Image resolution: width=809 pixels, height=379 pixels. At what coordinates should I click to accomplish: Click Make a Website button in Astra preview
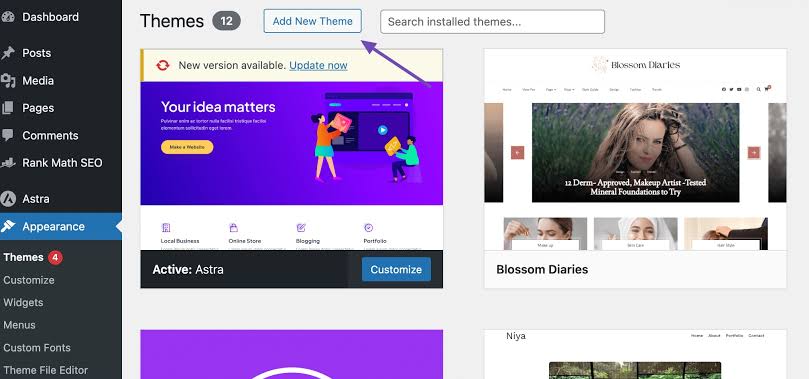coord(187,147)
